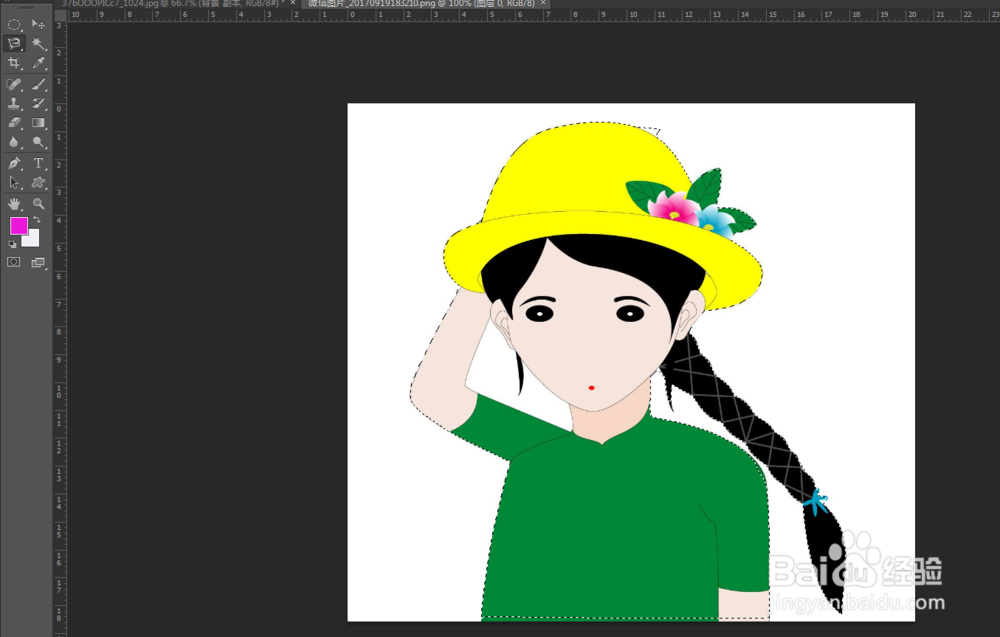Select the Elliptical Marquee tool
1000x637 pixels.
click(x=14, y=24)
